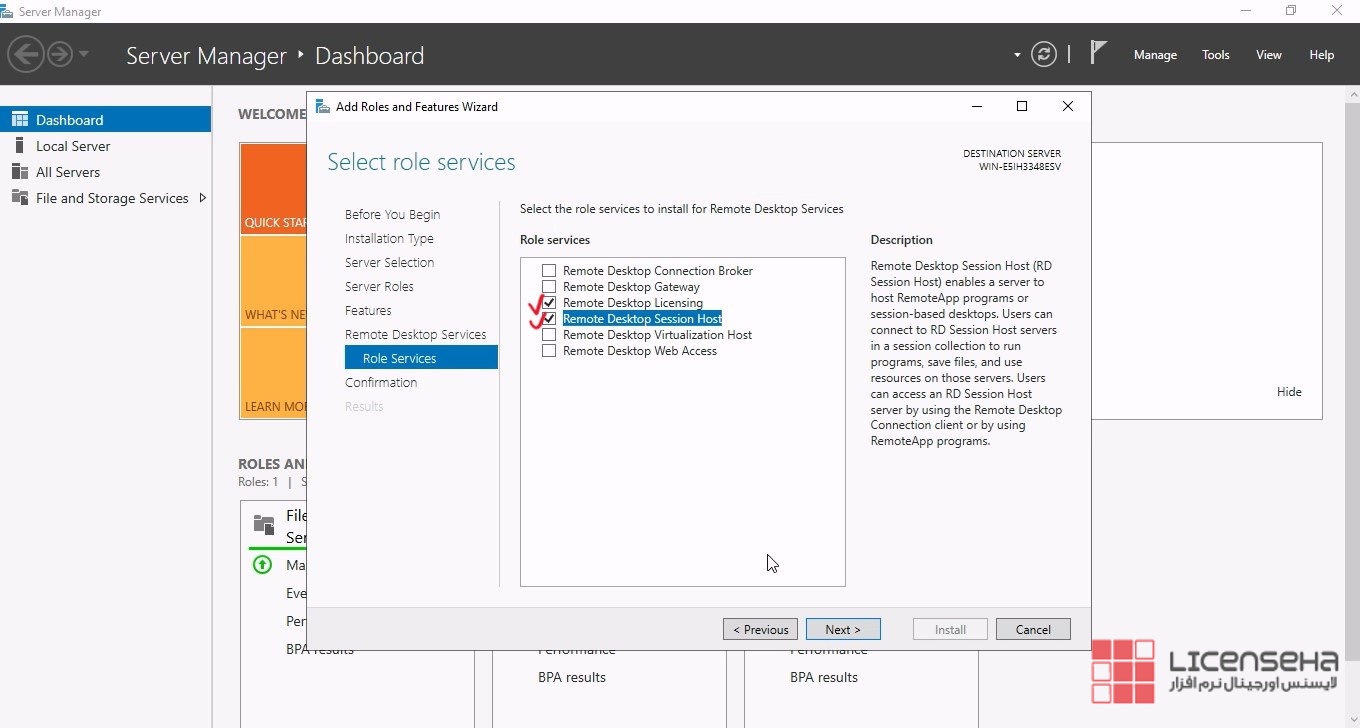This screenshot has width=1360, height=728.
Task: Check the Remote Desktop Web Access box
Action: [549, 351]
